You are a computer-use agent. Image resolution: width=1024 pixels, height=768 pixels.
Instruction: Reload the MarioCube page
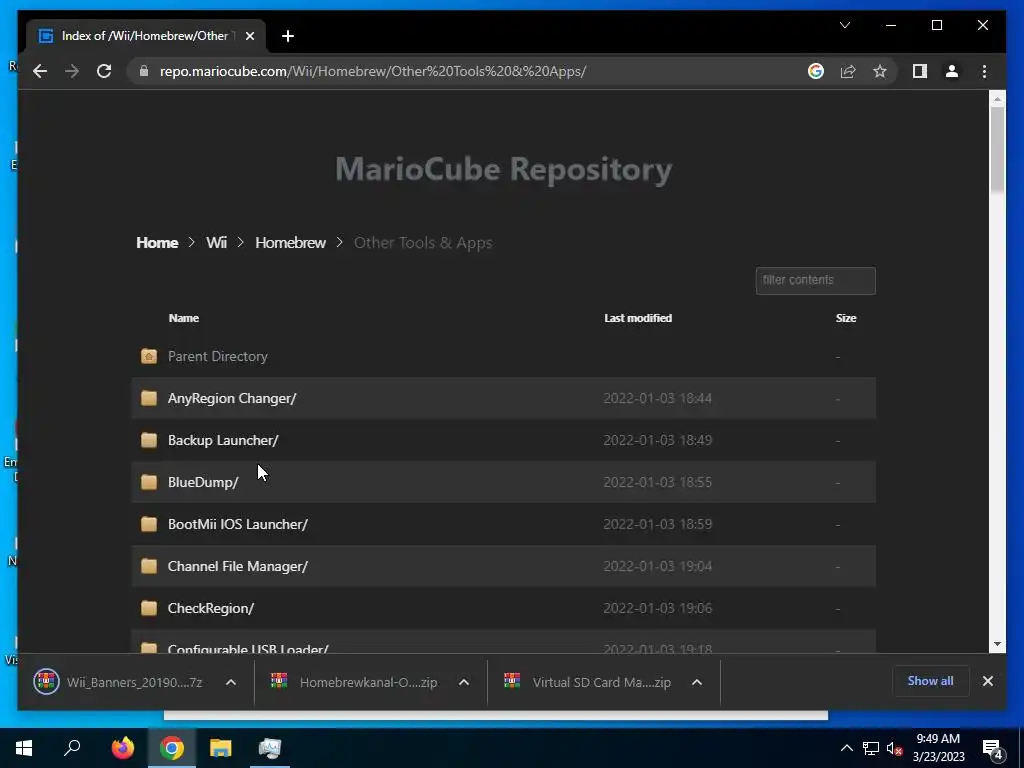(104, 71)
